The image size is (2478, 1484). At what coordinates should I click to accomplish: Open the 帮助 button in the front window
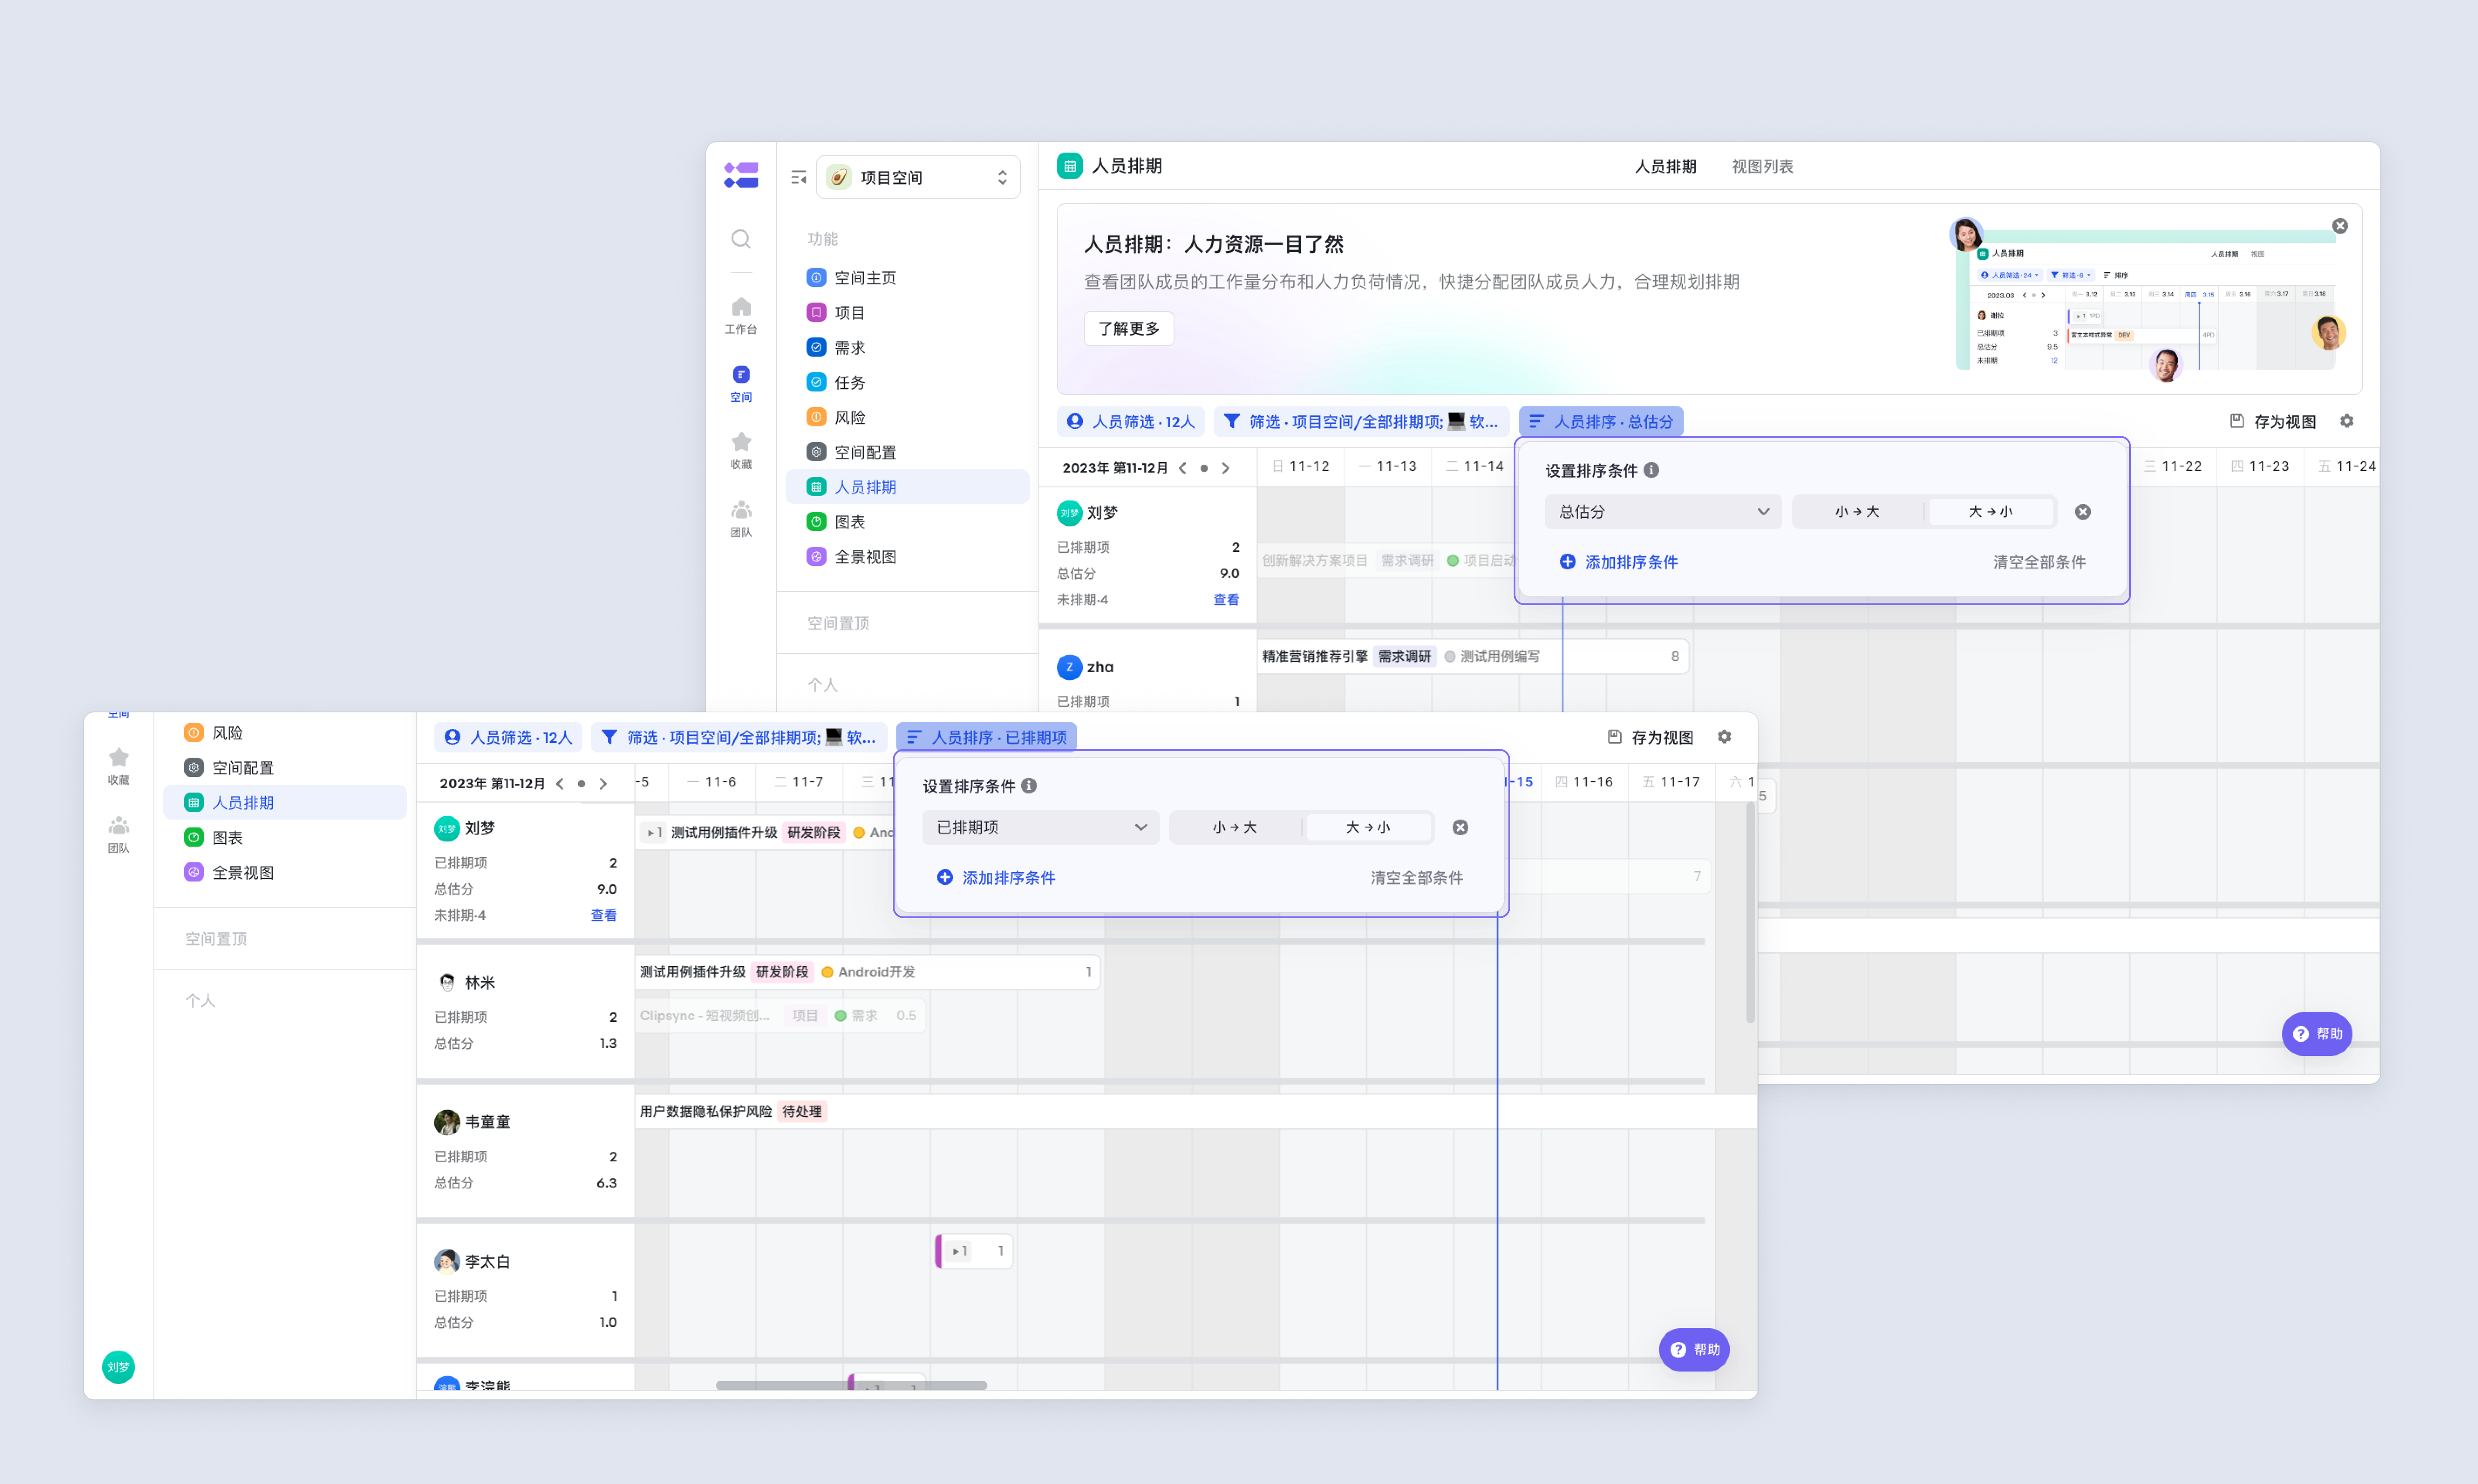[1694, 1350]
